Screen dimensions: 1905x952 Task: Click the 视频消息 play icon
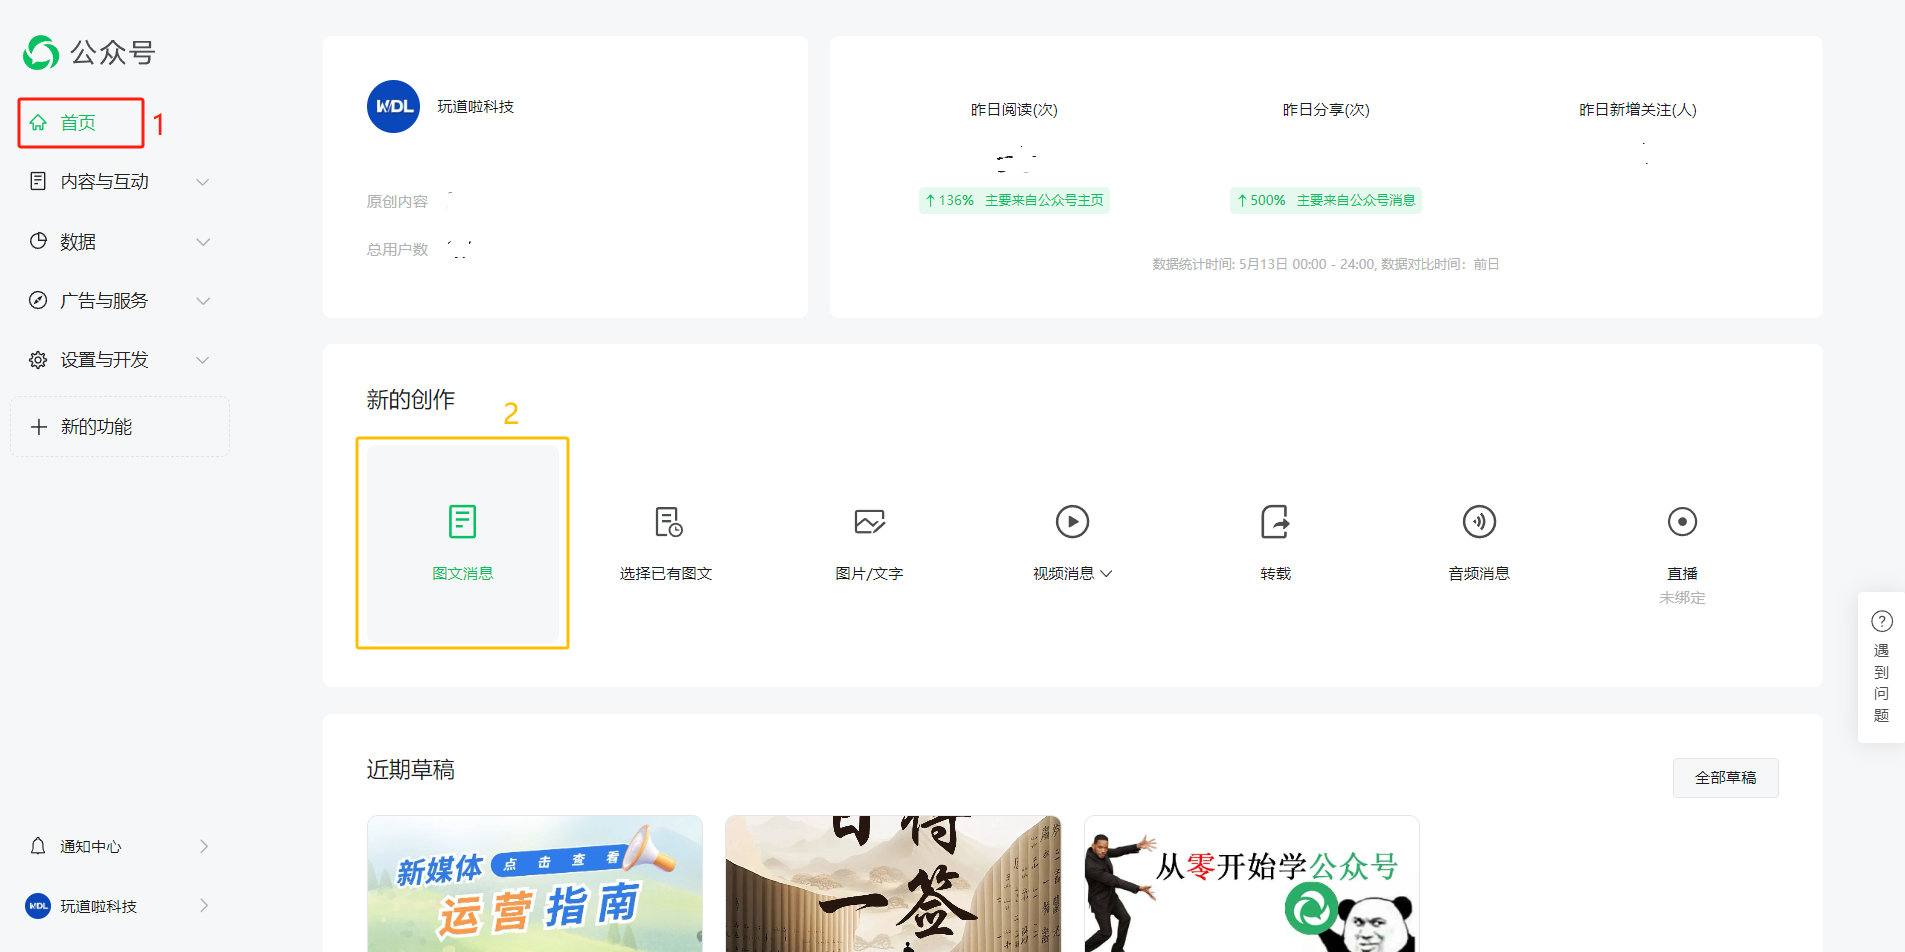coord(1072,522)
